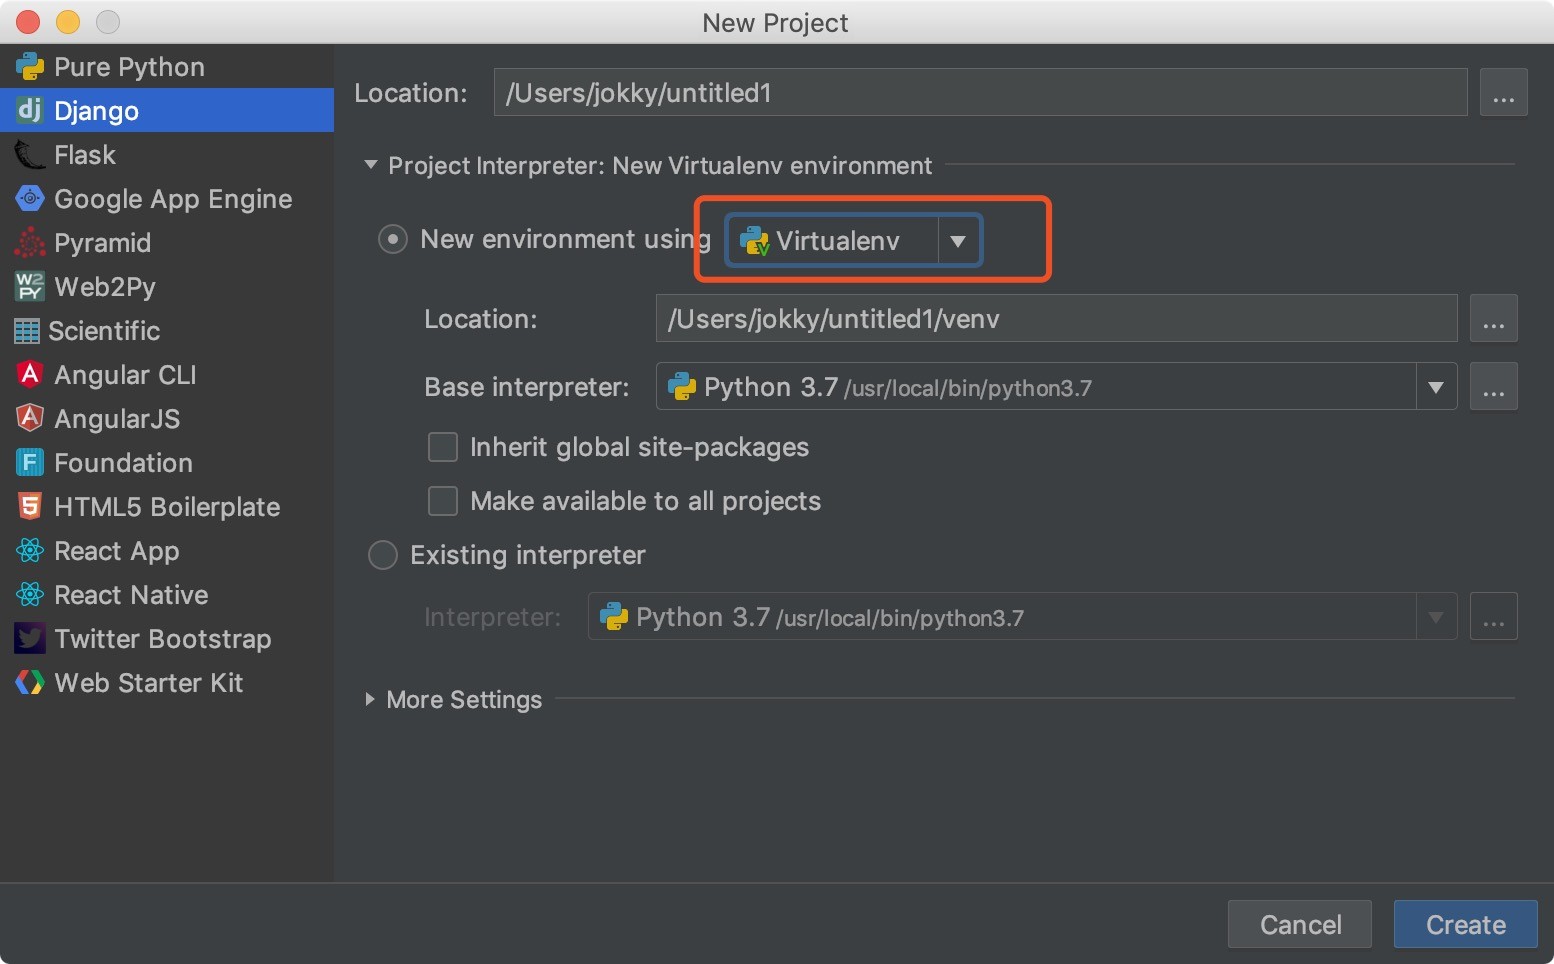1554x964 pixels.
Task: Click the Scientific grid icon
Action: pyautogui.click(x=27, y=331)
